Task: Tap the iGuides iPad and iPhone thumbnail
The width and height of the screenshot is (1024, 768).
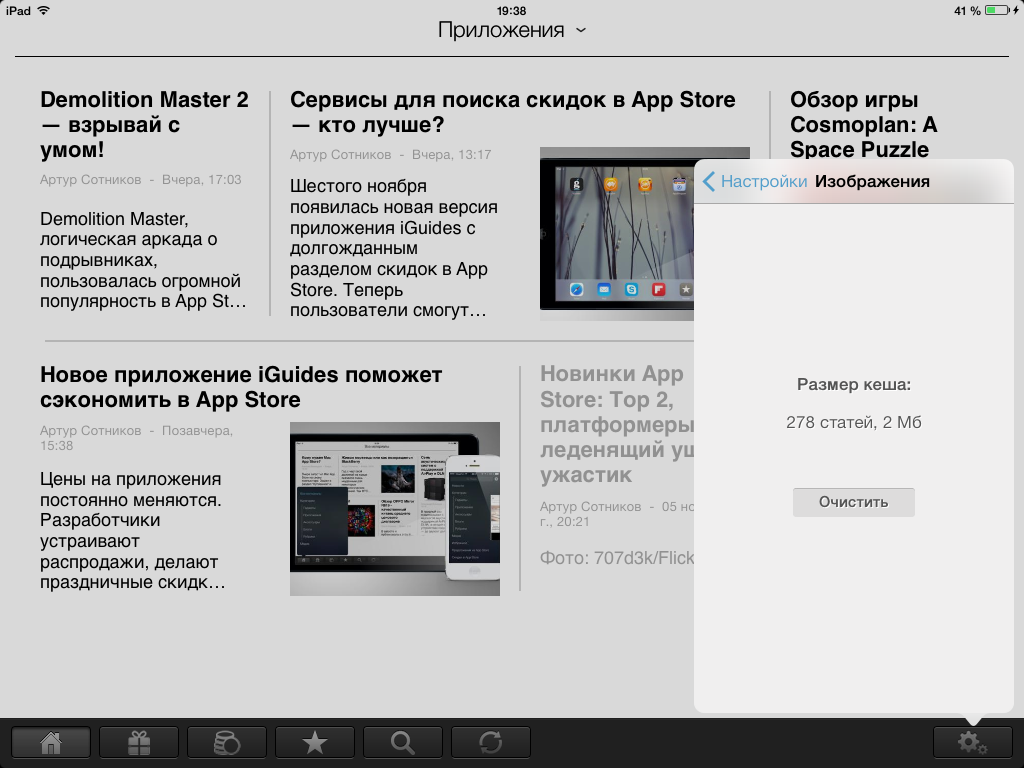Action: point(394,508)
